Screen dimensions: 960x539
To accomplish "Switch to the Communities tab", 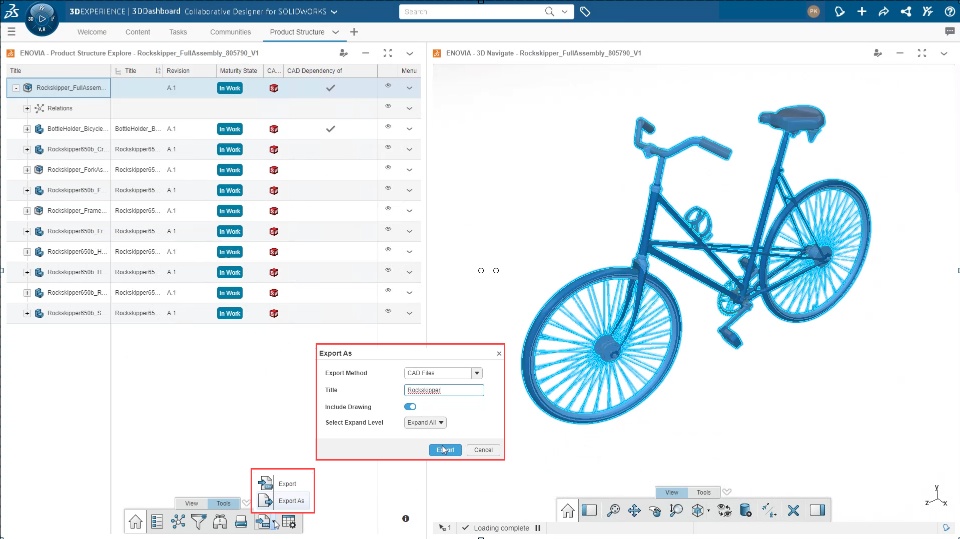I will [230, 32].
